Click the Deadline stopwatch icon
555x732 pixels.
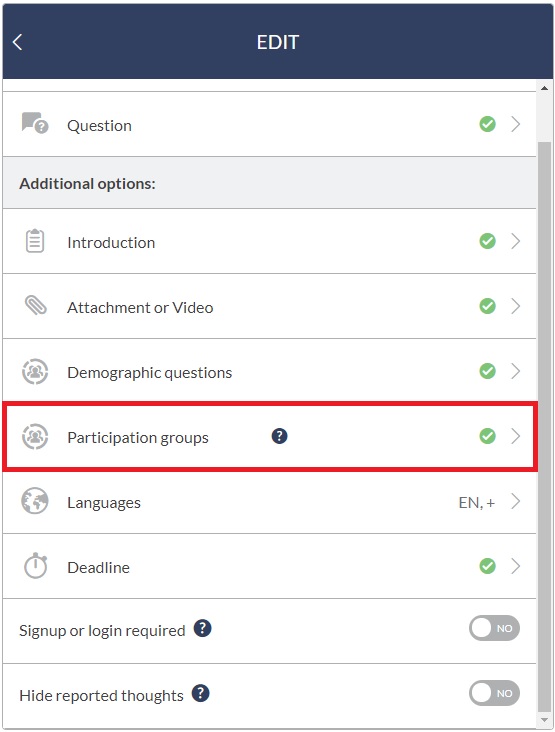click(x=35, y=566)
